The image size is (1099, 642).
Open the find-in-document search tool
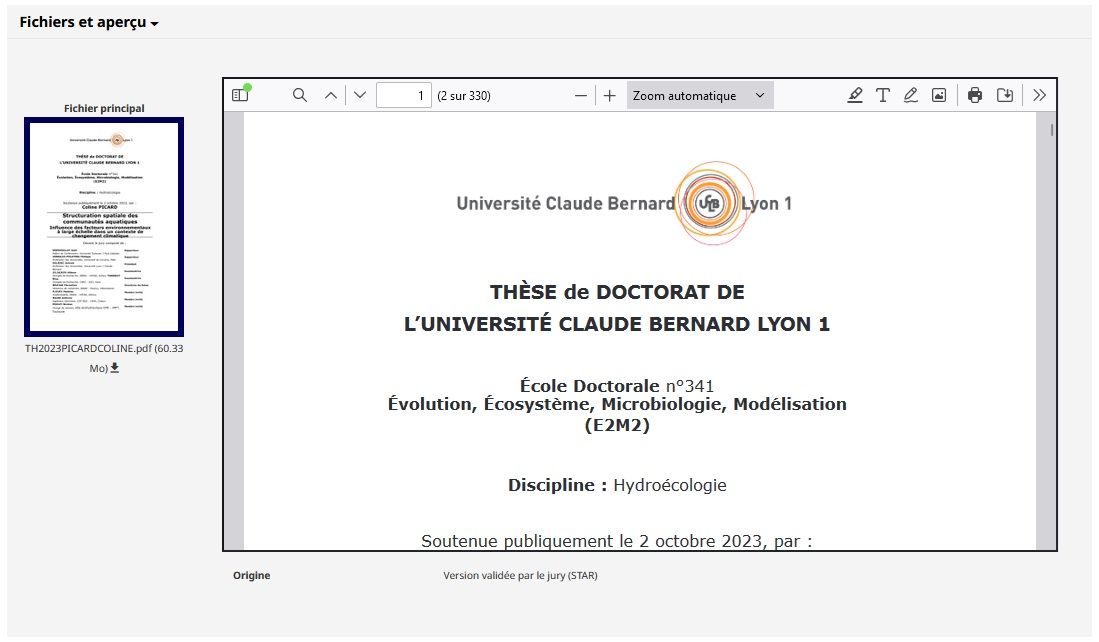pos(299,95)
